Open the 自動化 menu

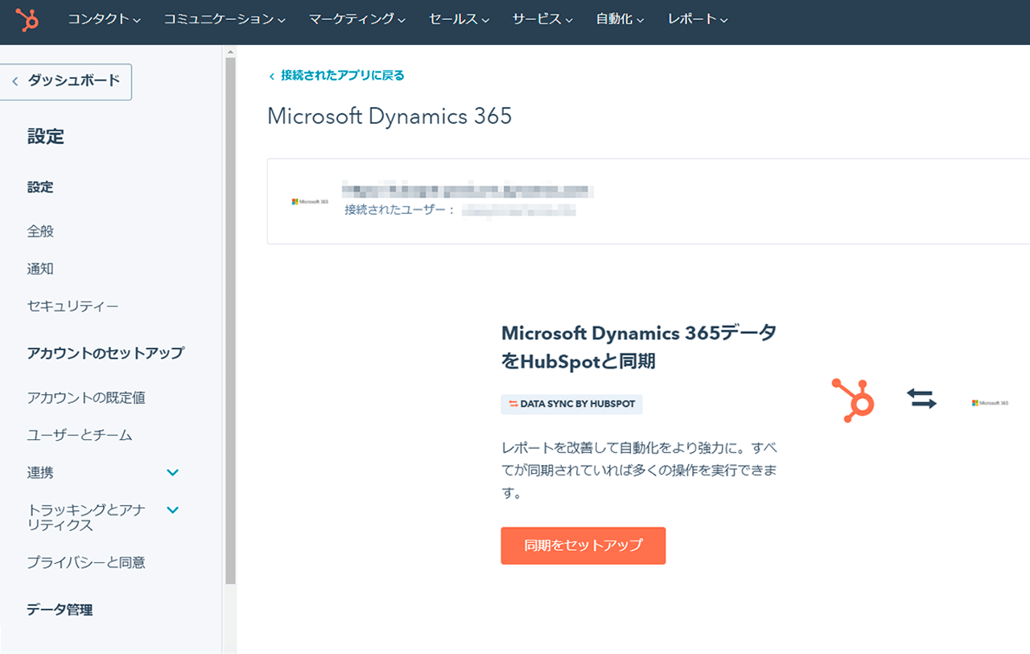620,20
